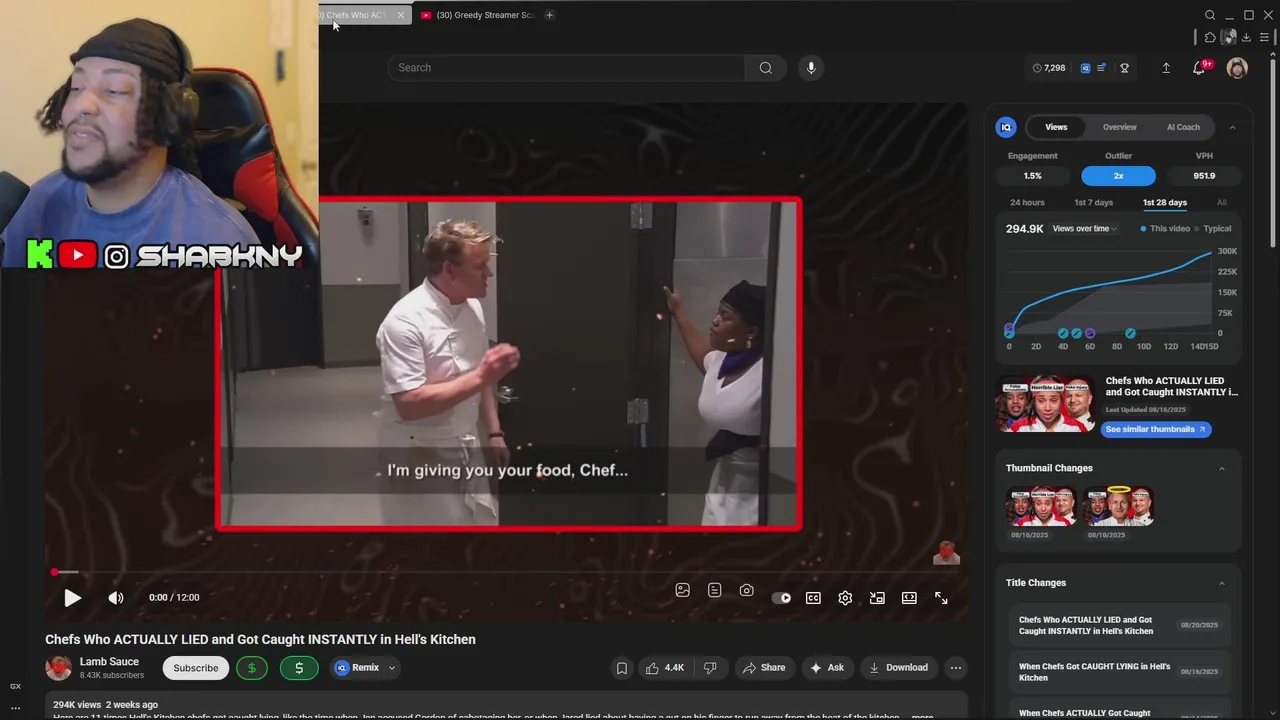
Task: Subscribe to Lamb Sauce channel
Action: 196,668
